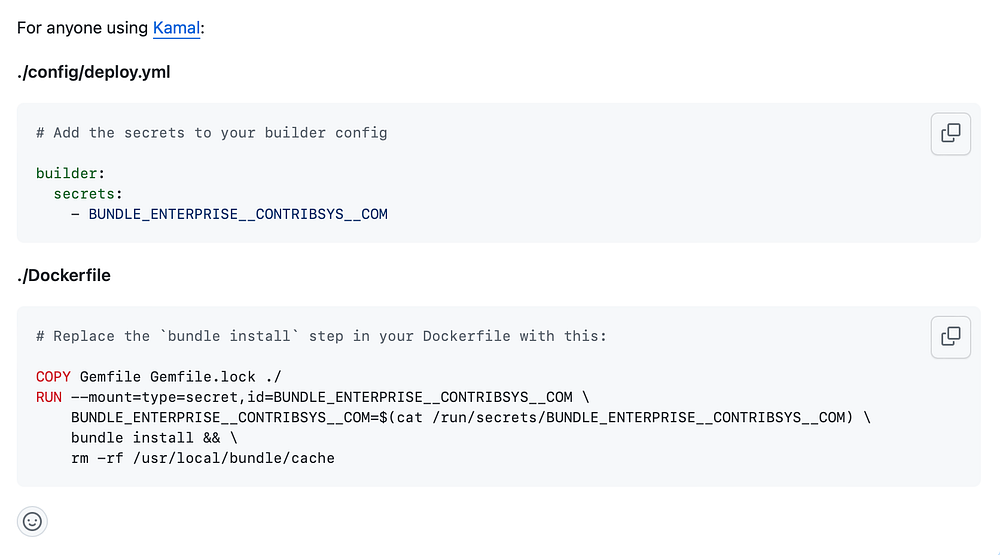Click the red RUN keyword
Viewport: 1000px width, 555px height.
point(48,397)
